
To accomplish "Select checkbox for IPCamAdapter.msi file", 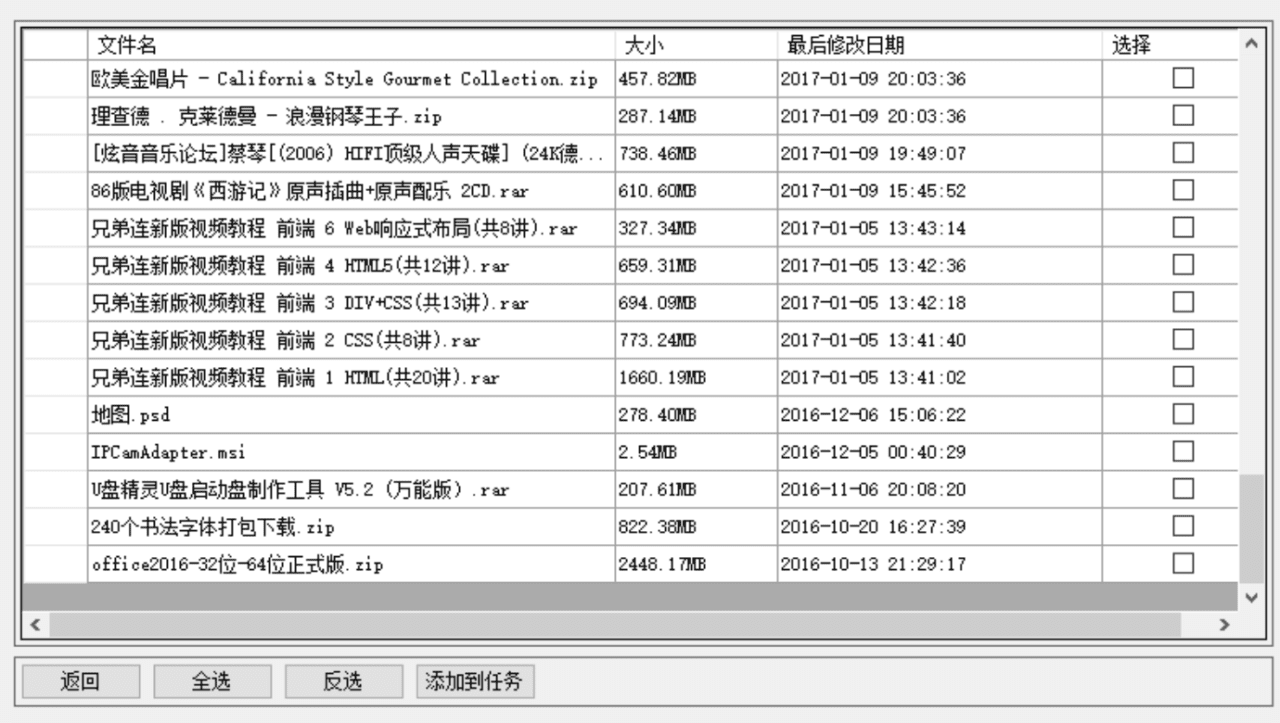I will tap(1183, 451).
